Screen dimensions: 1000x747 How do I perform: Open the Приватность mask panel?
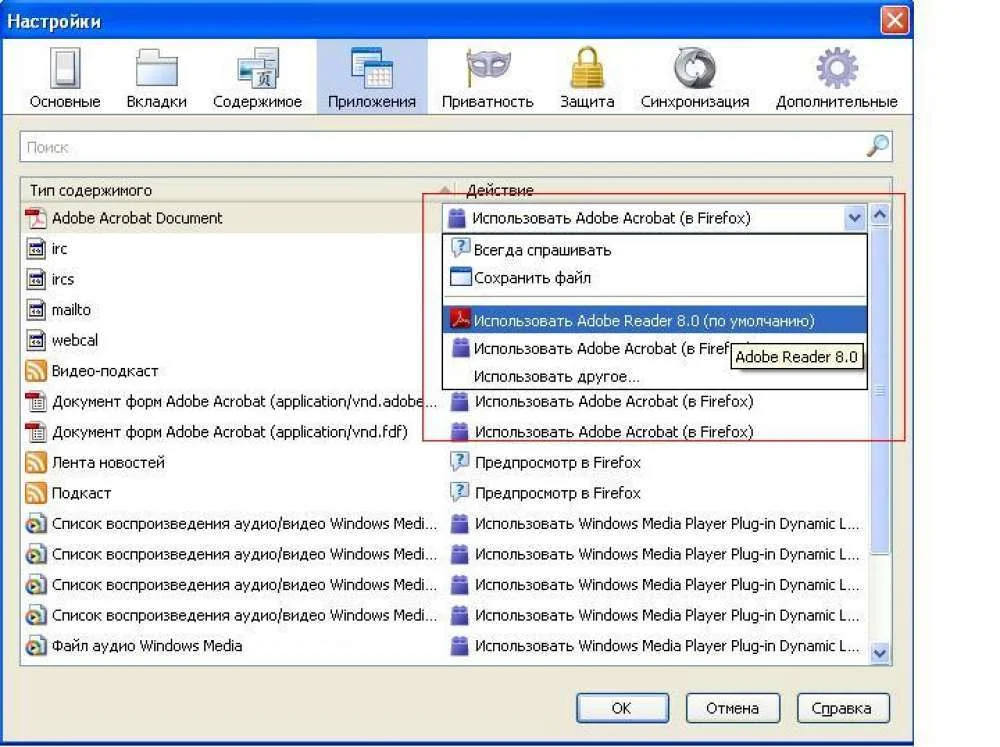pyautogui.click(x=488, y=78)
